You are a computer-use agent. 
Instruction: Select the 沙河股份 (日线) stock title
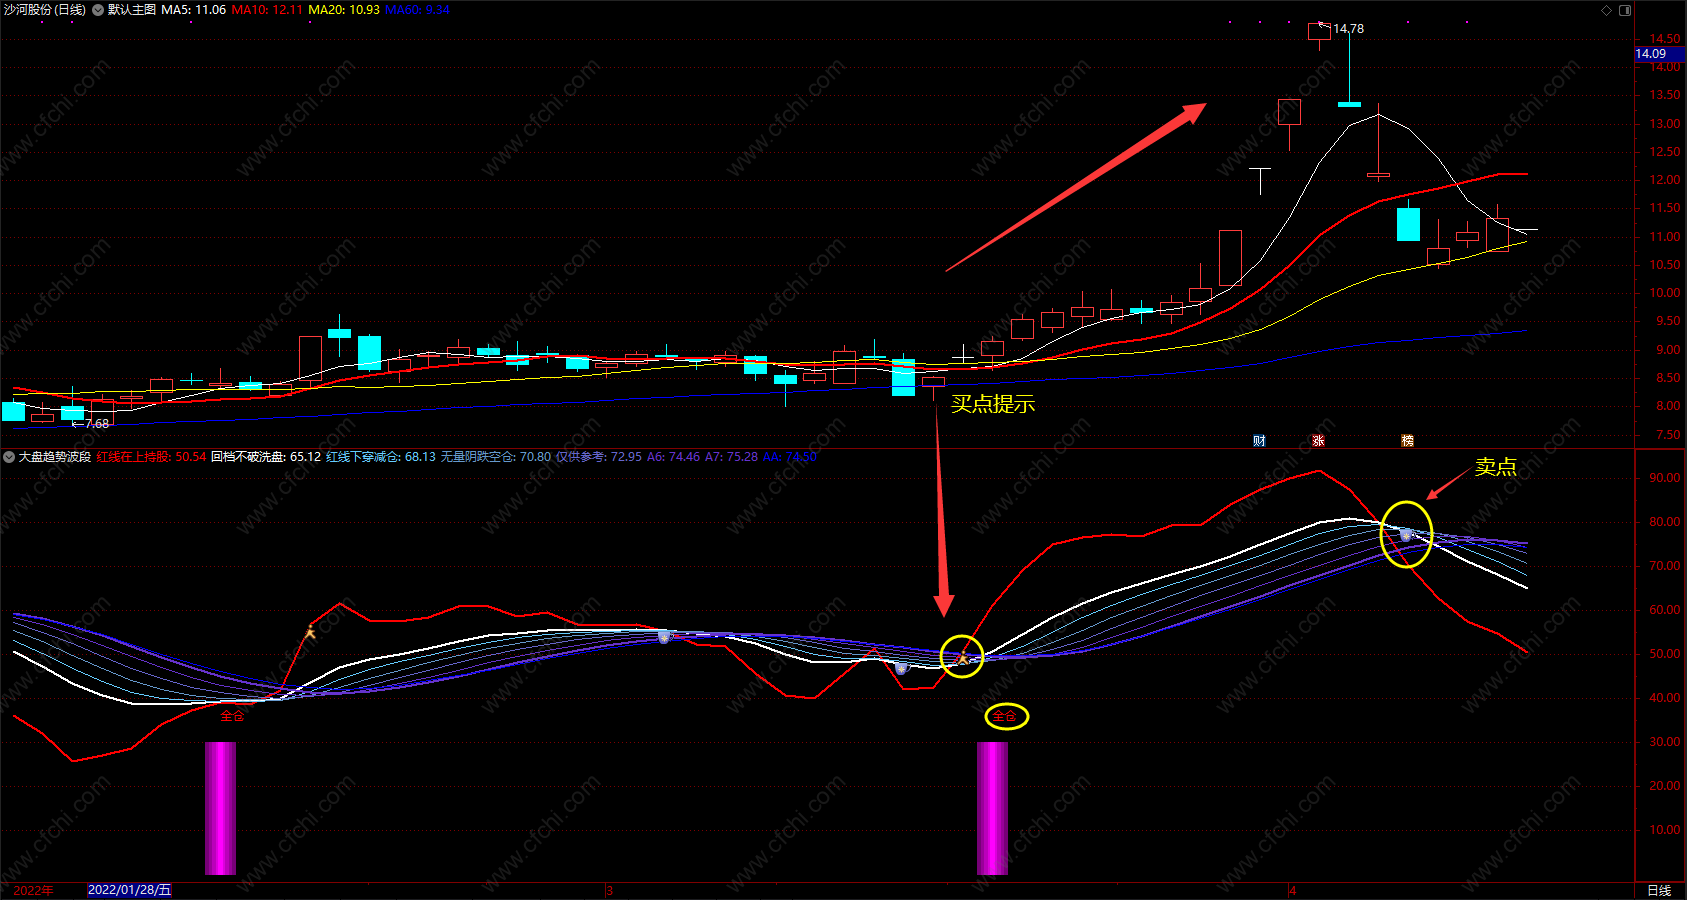(x=45, y=10)
